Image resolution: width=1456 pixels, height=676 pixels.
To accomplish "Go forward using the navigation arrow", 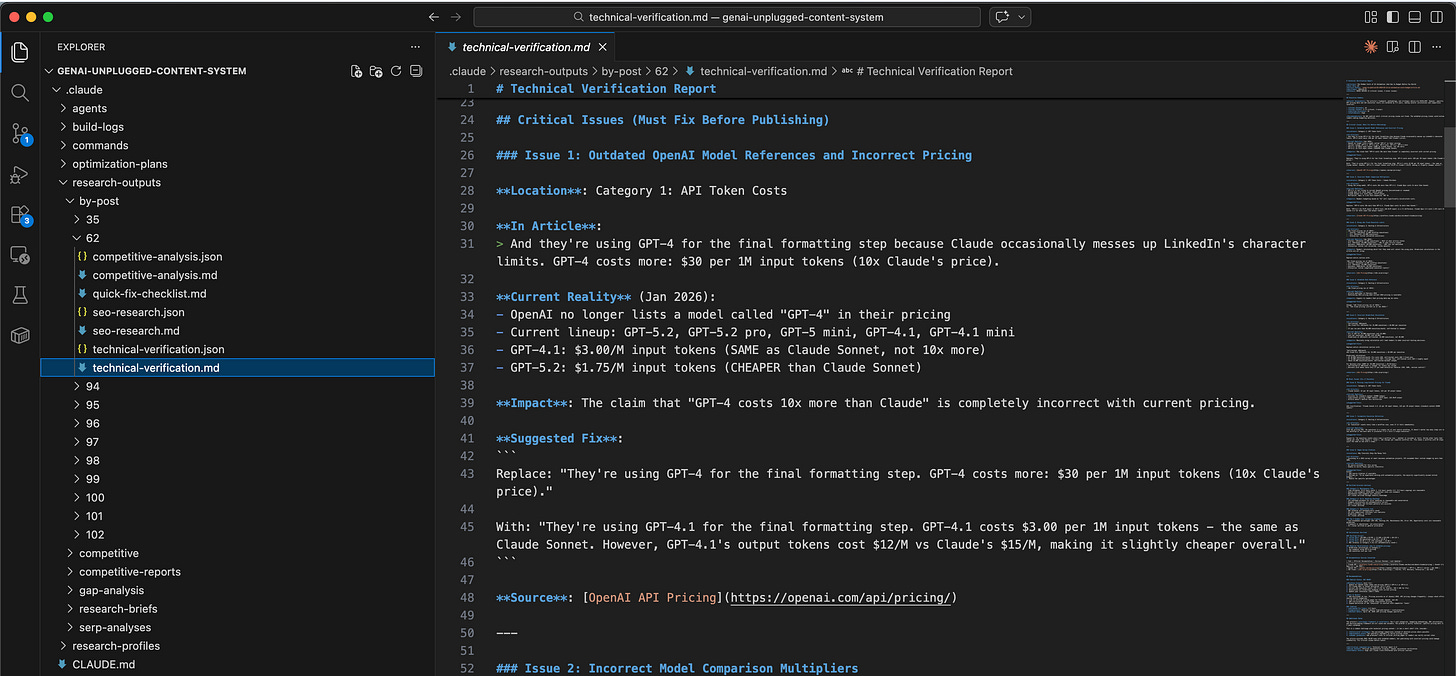I will click(x=456, y=17).
